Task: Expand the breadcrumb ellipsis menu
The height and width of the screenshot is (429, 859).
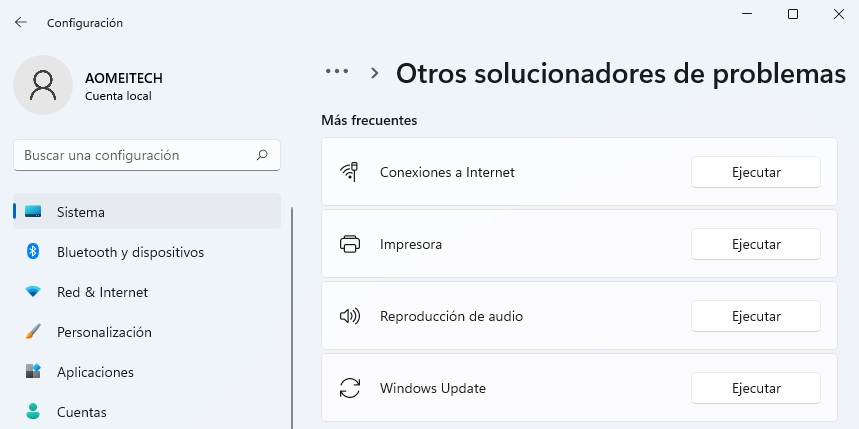Action: coord(337,72)
